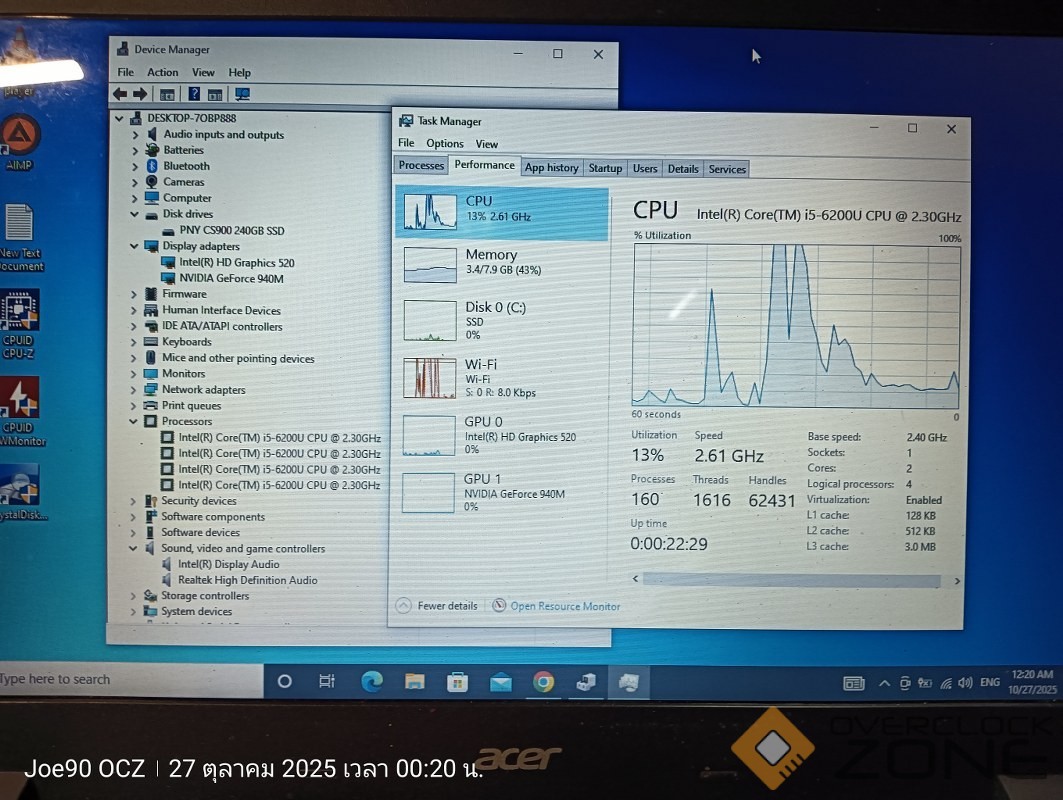The image size is (1063, 800).
Task: Open Task Manager Options menu
Action: pyautogui.click(x=445, y=143)
